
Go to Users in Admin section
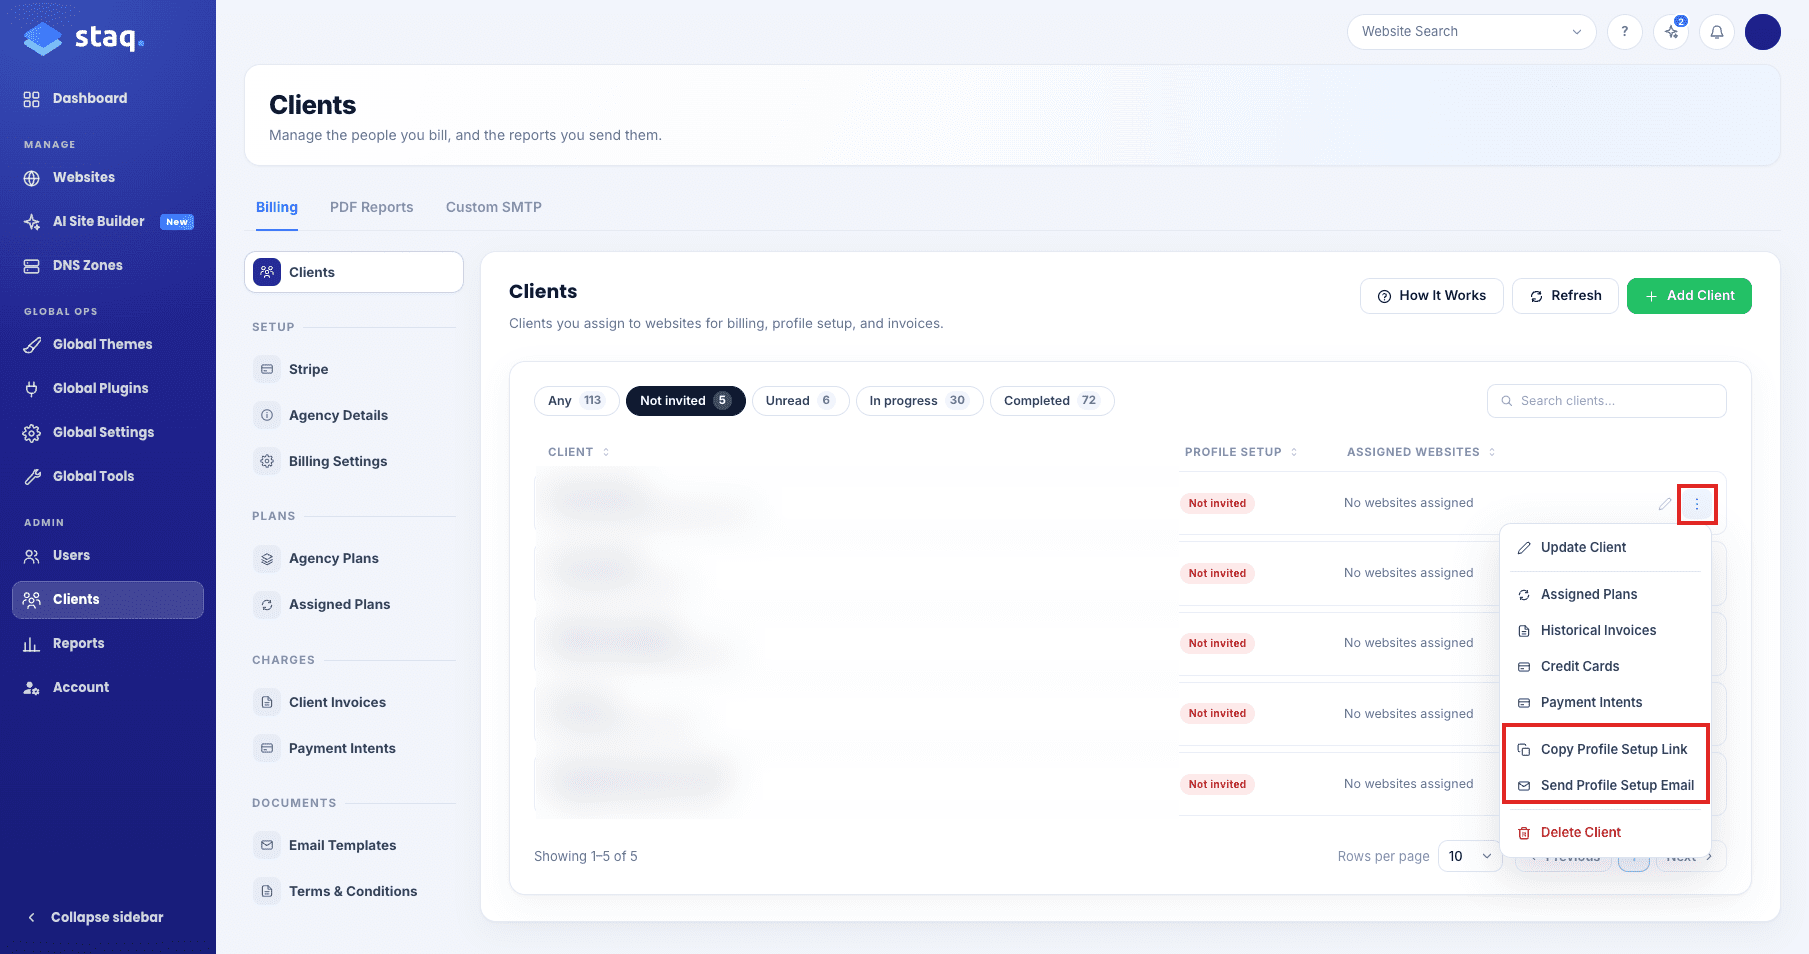pyautogui.click(x=108, y=555)
